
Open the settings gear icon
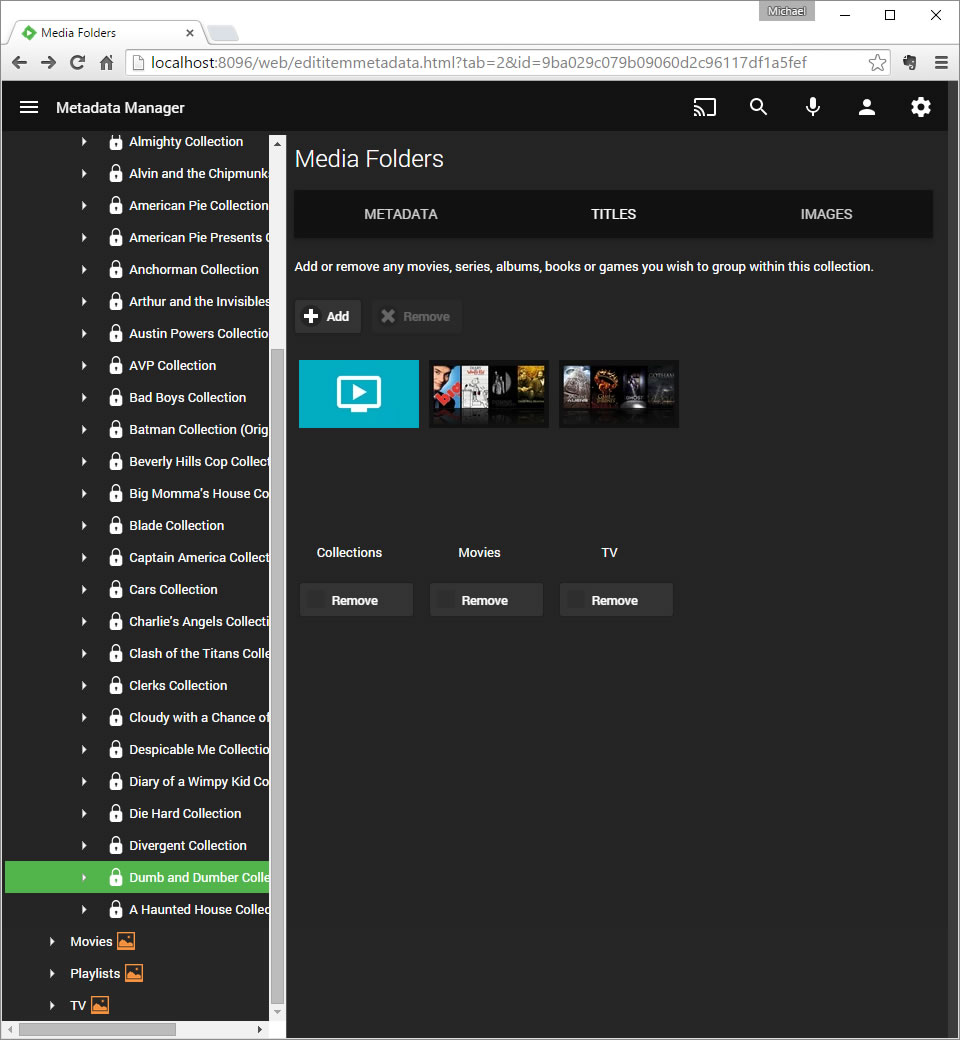point(921,107)
